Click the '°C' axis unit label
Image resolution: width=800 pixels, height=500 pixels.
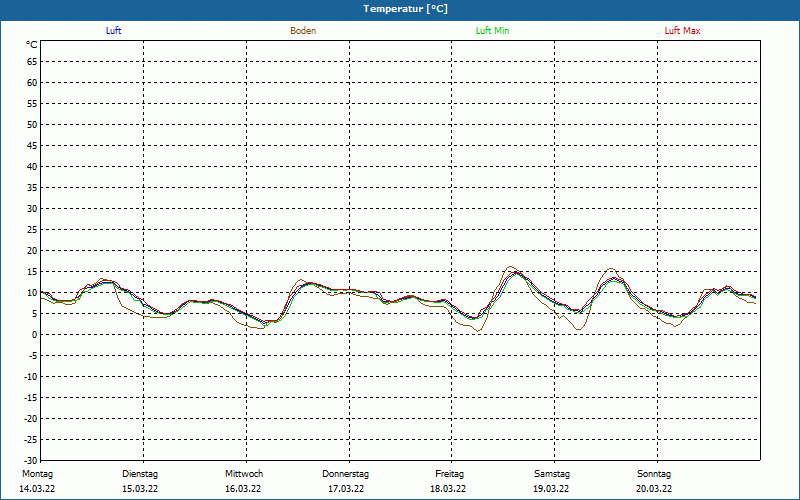coord(32,45)
